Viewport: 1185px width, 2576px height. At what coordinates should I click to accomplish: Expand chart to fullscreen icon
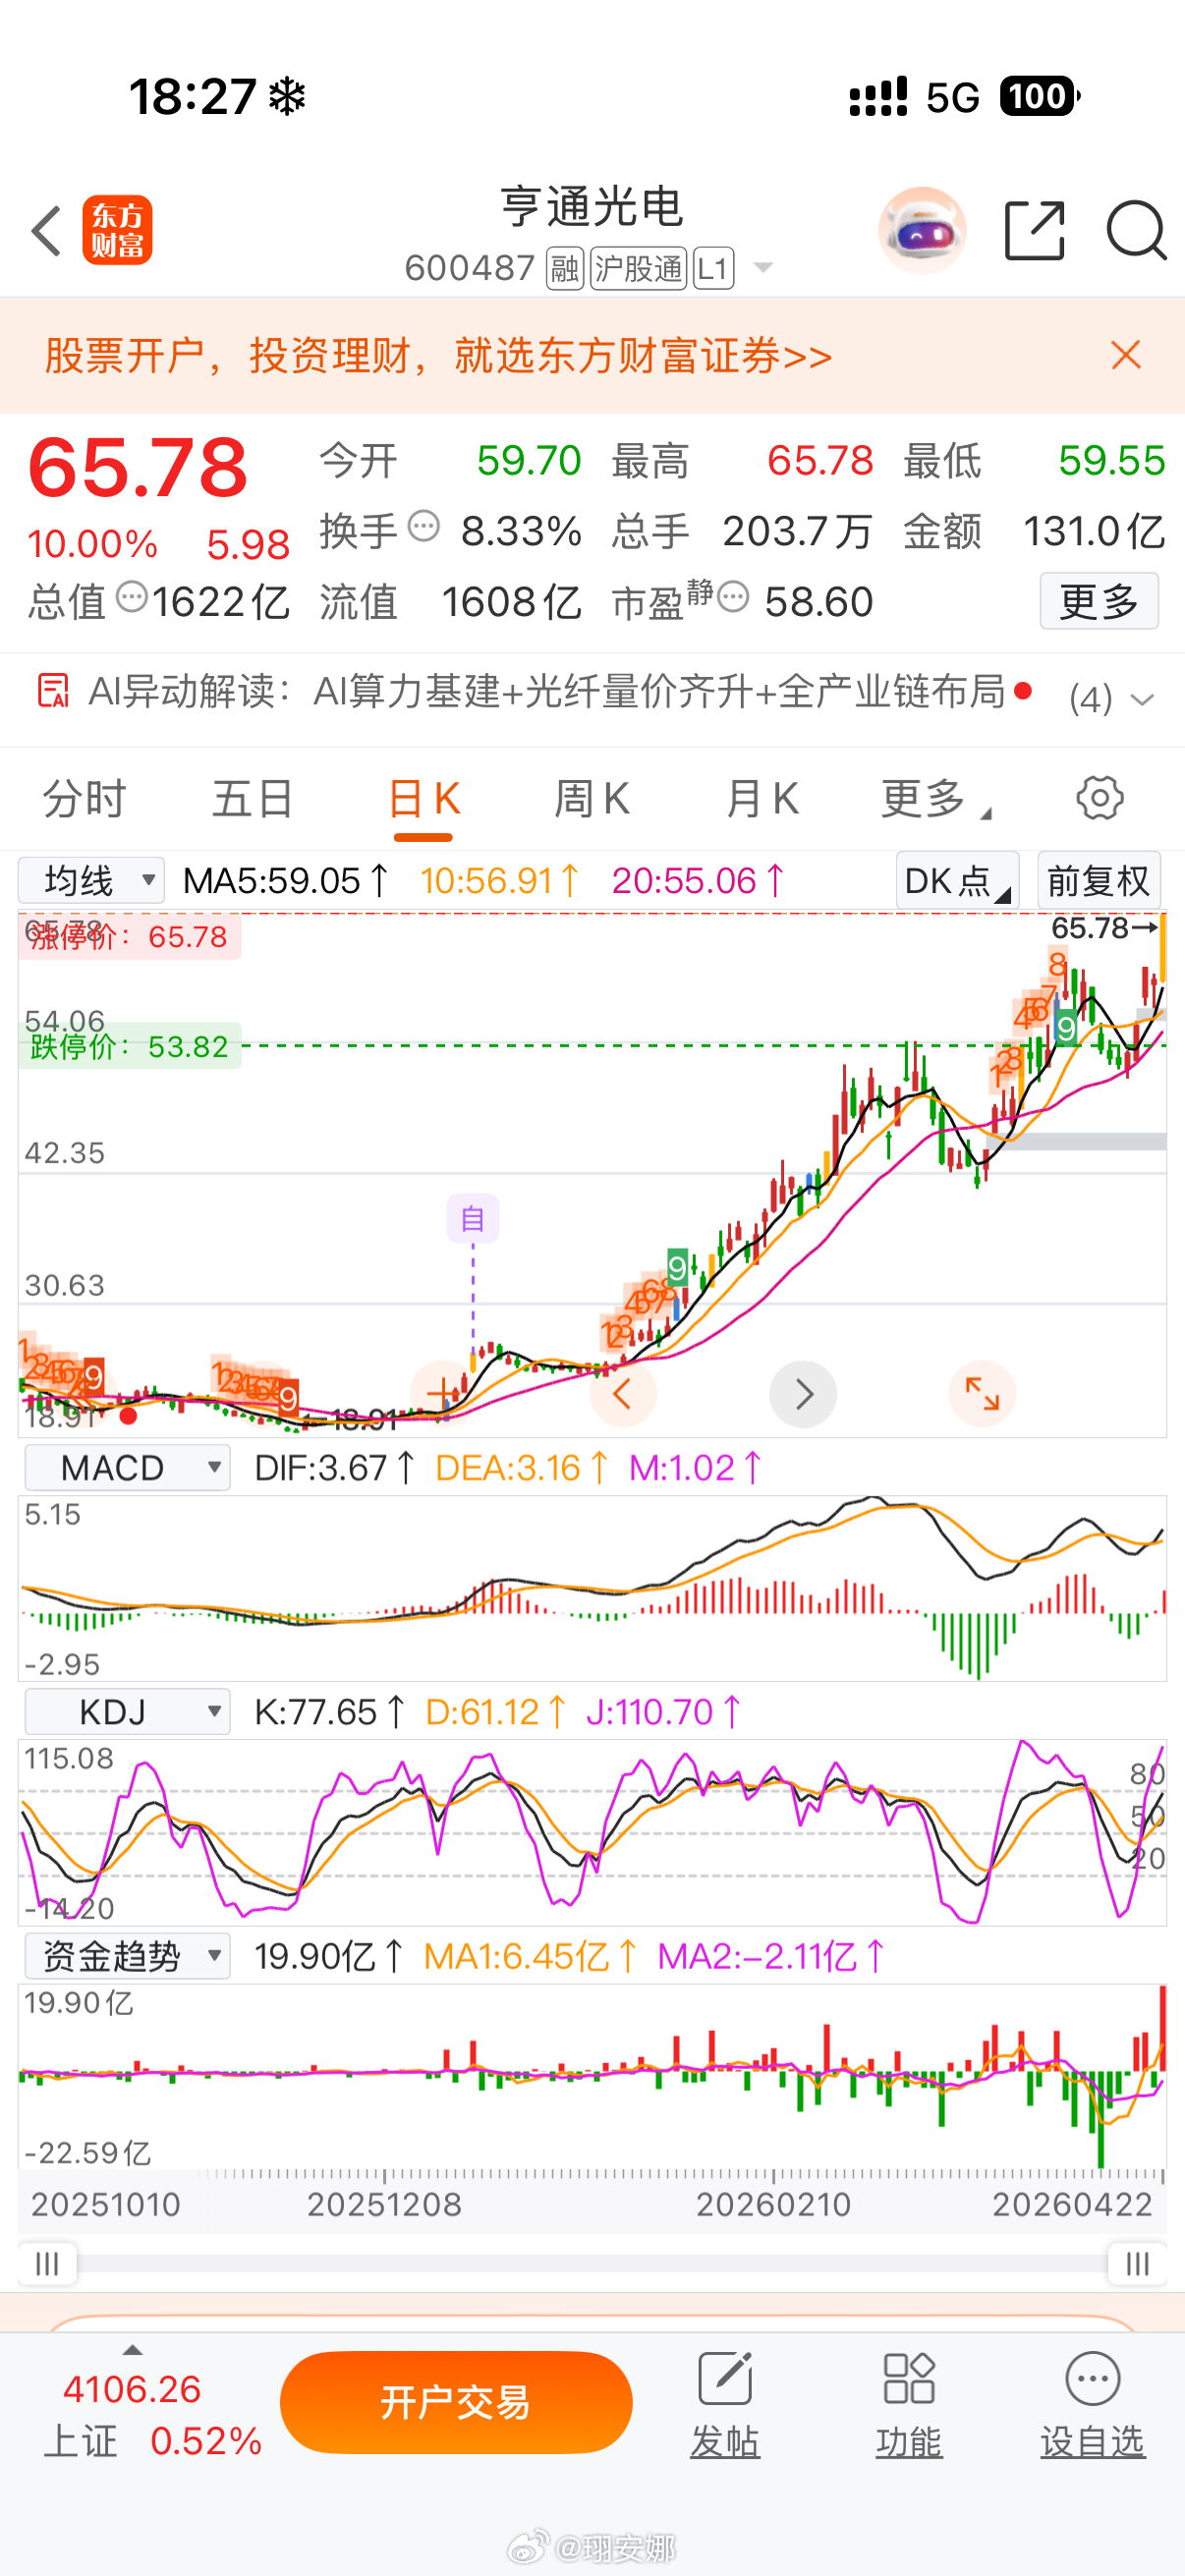(x=982, y=1393)
